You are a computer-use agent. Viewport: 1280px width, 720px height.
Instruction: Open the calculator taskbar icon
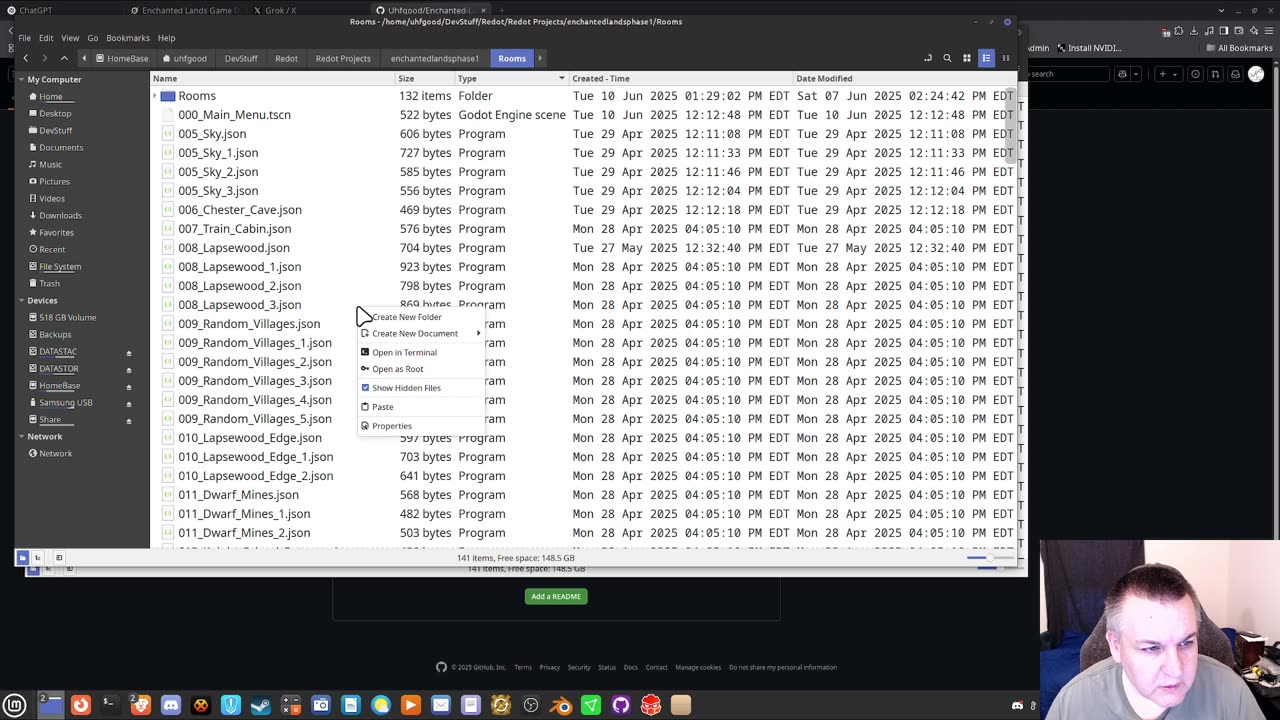291,705
